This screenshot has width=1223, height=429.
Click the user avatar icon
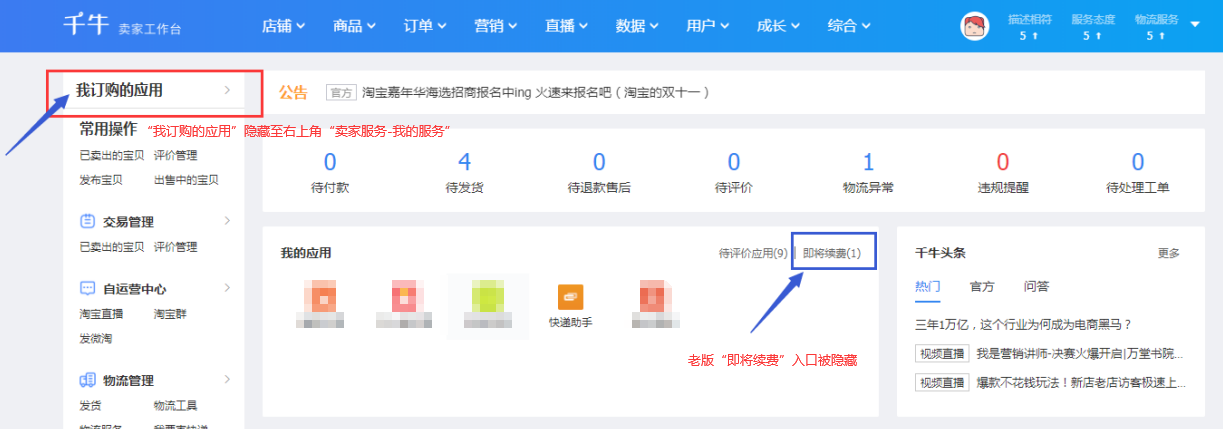pos(975,26)
